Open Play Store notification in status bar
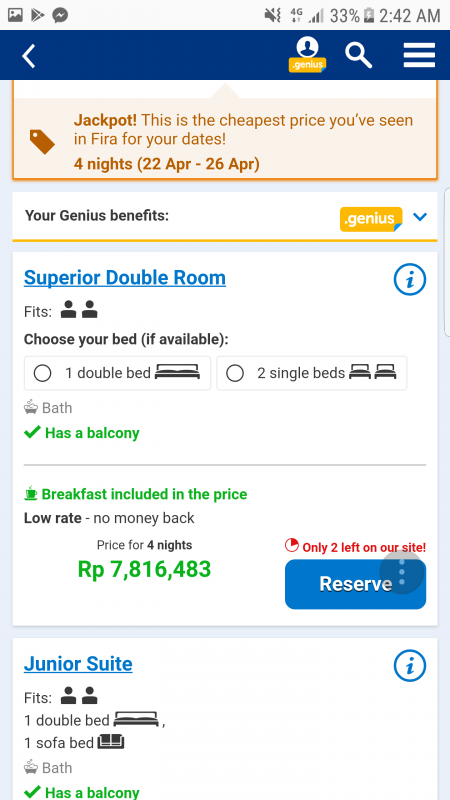The width and height of the screenshot is (450, 800). pos(37,16)
